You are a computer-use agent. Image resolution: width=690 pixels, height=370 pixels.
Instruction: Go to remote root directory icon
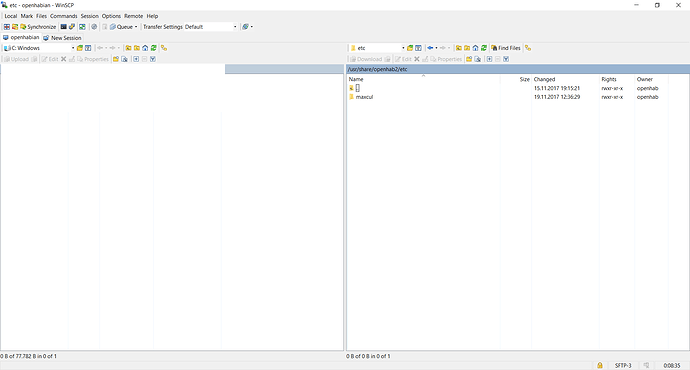click(x=467, y=48)
